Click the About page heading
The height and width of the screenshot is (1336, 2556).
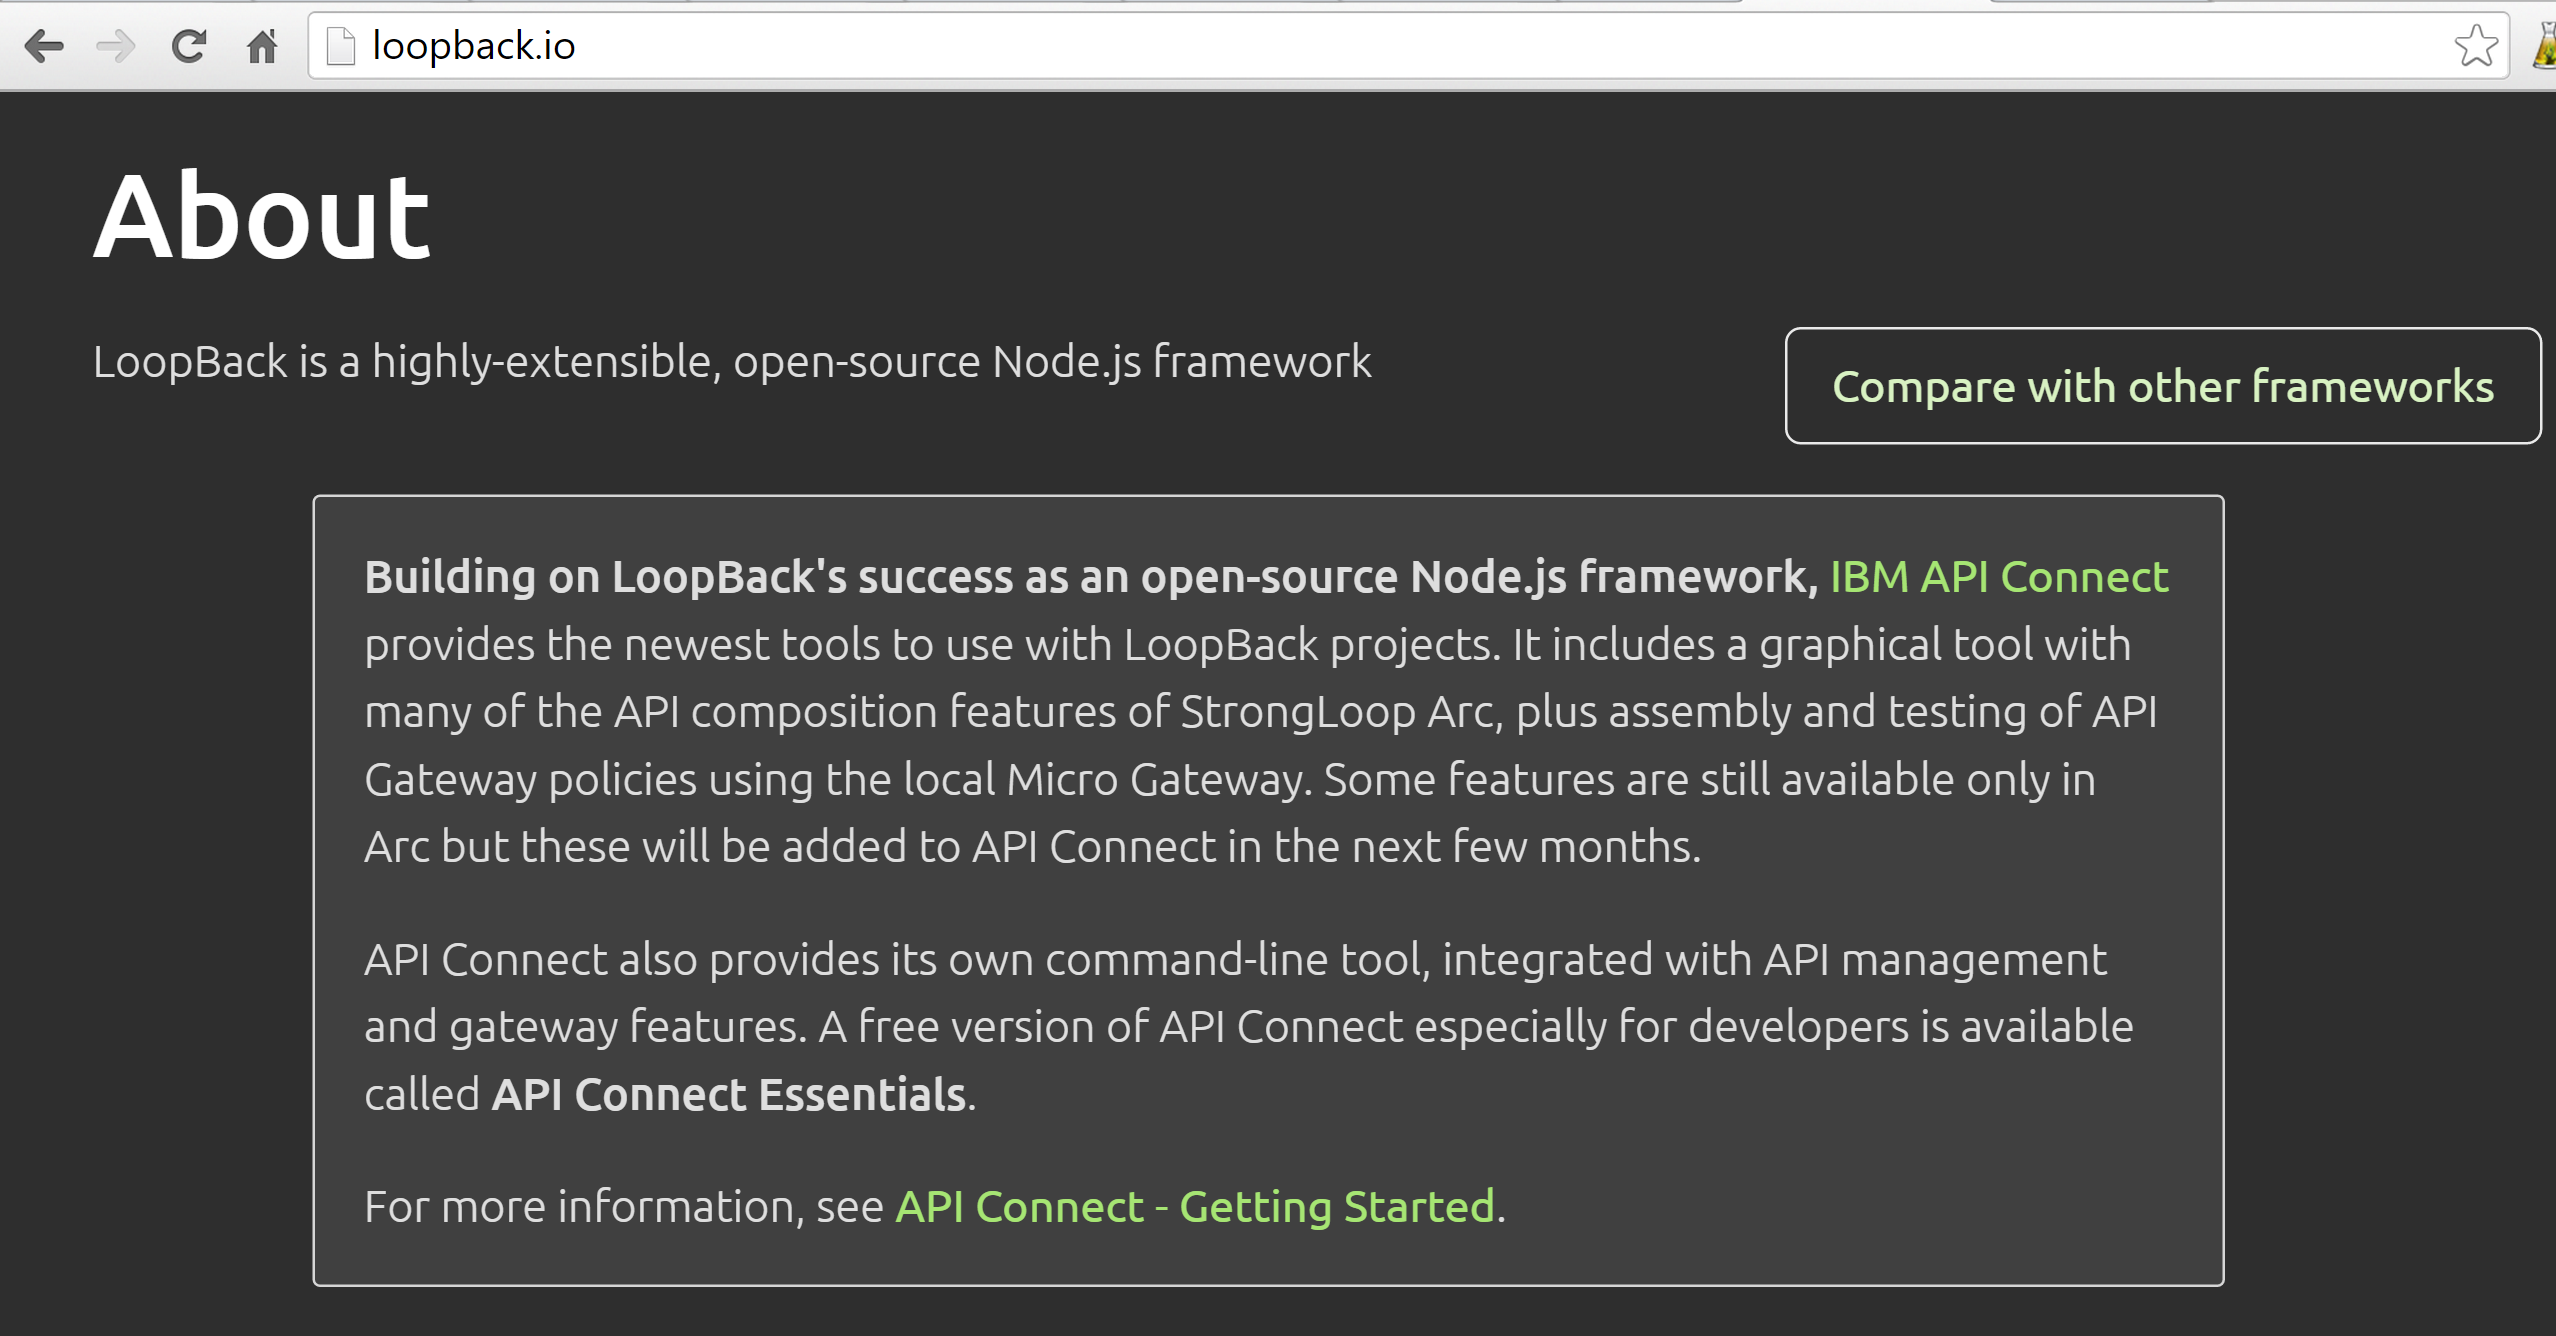[x=262, y=216]
